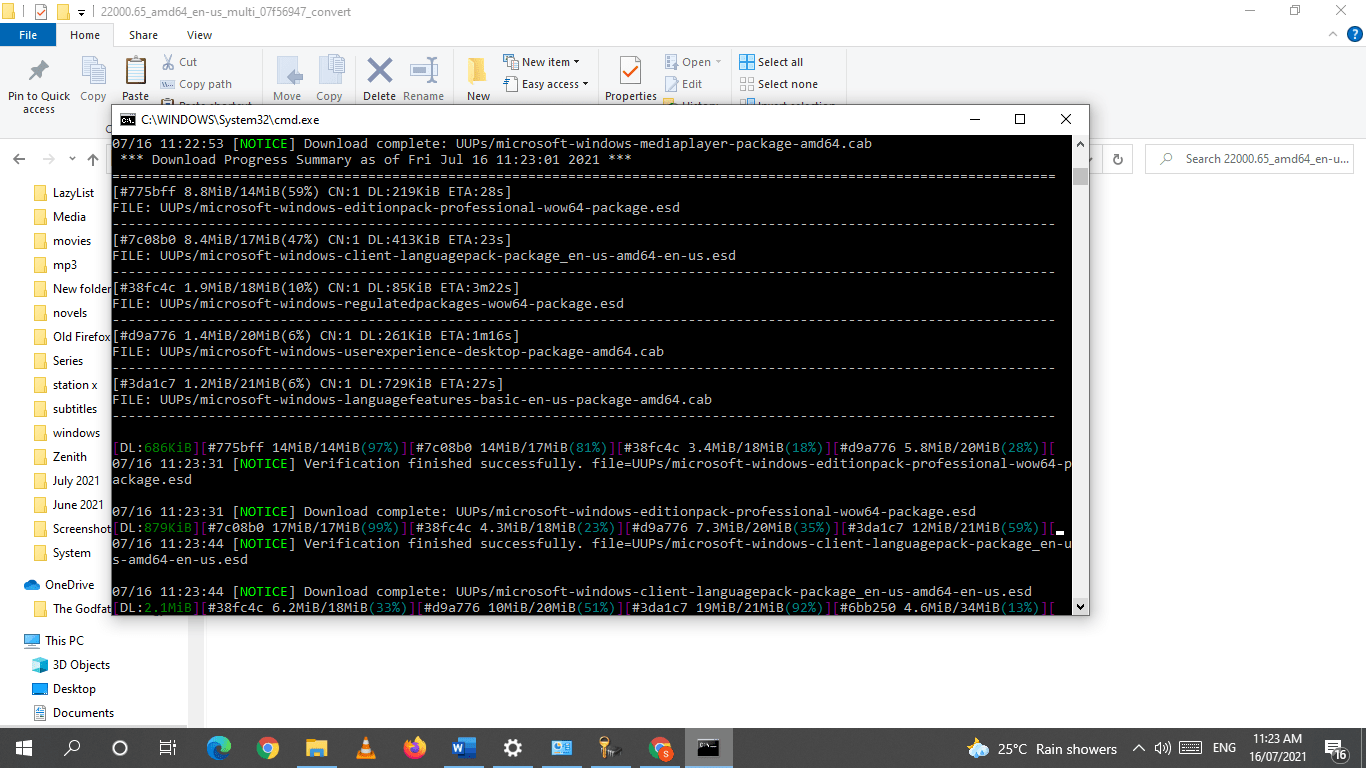Screen dimensions: 1366x768
Task: Open recent locations dropdown beside navigation arrows
Action: click(x=72, y=159)
